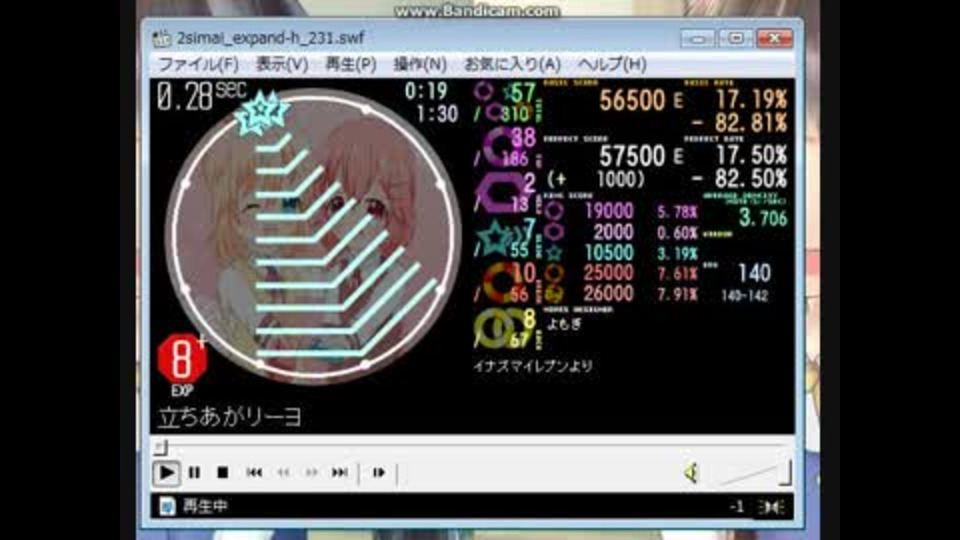Maximize the player window

[735, 39]
